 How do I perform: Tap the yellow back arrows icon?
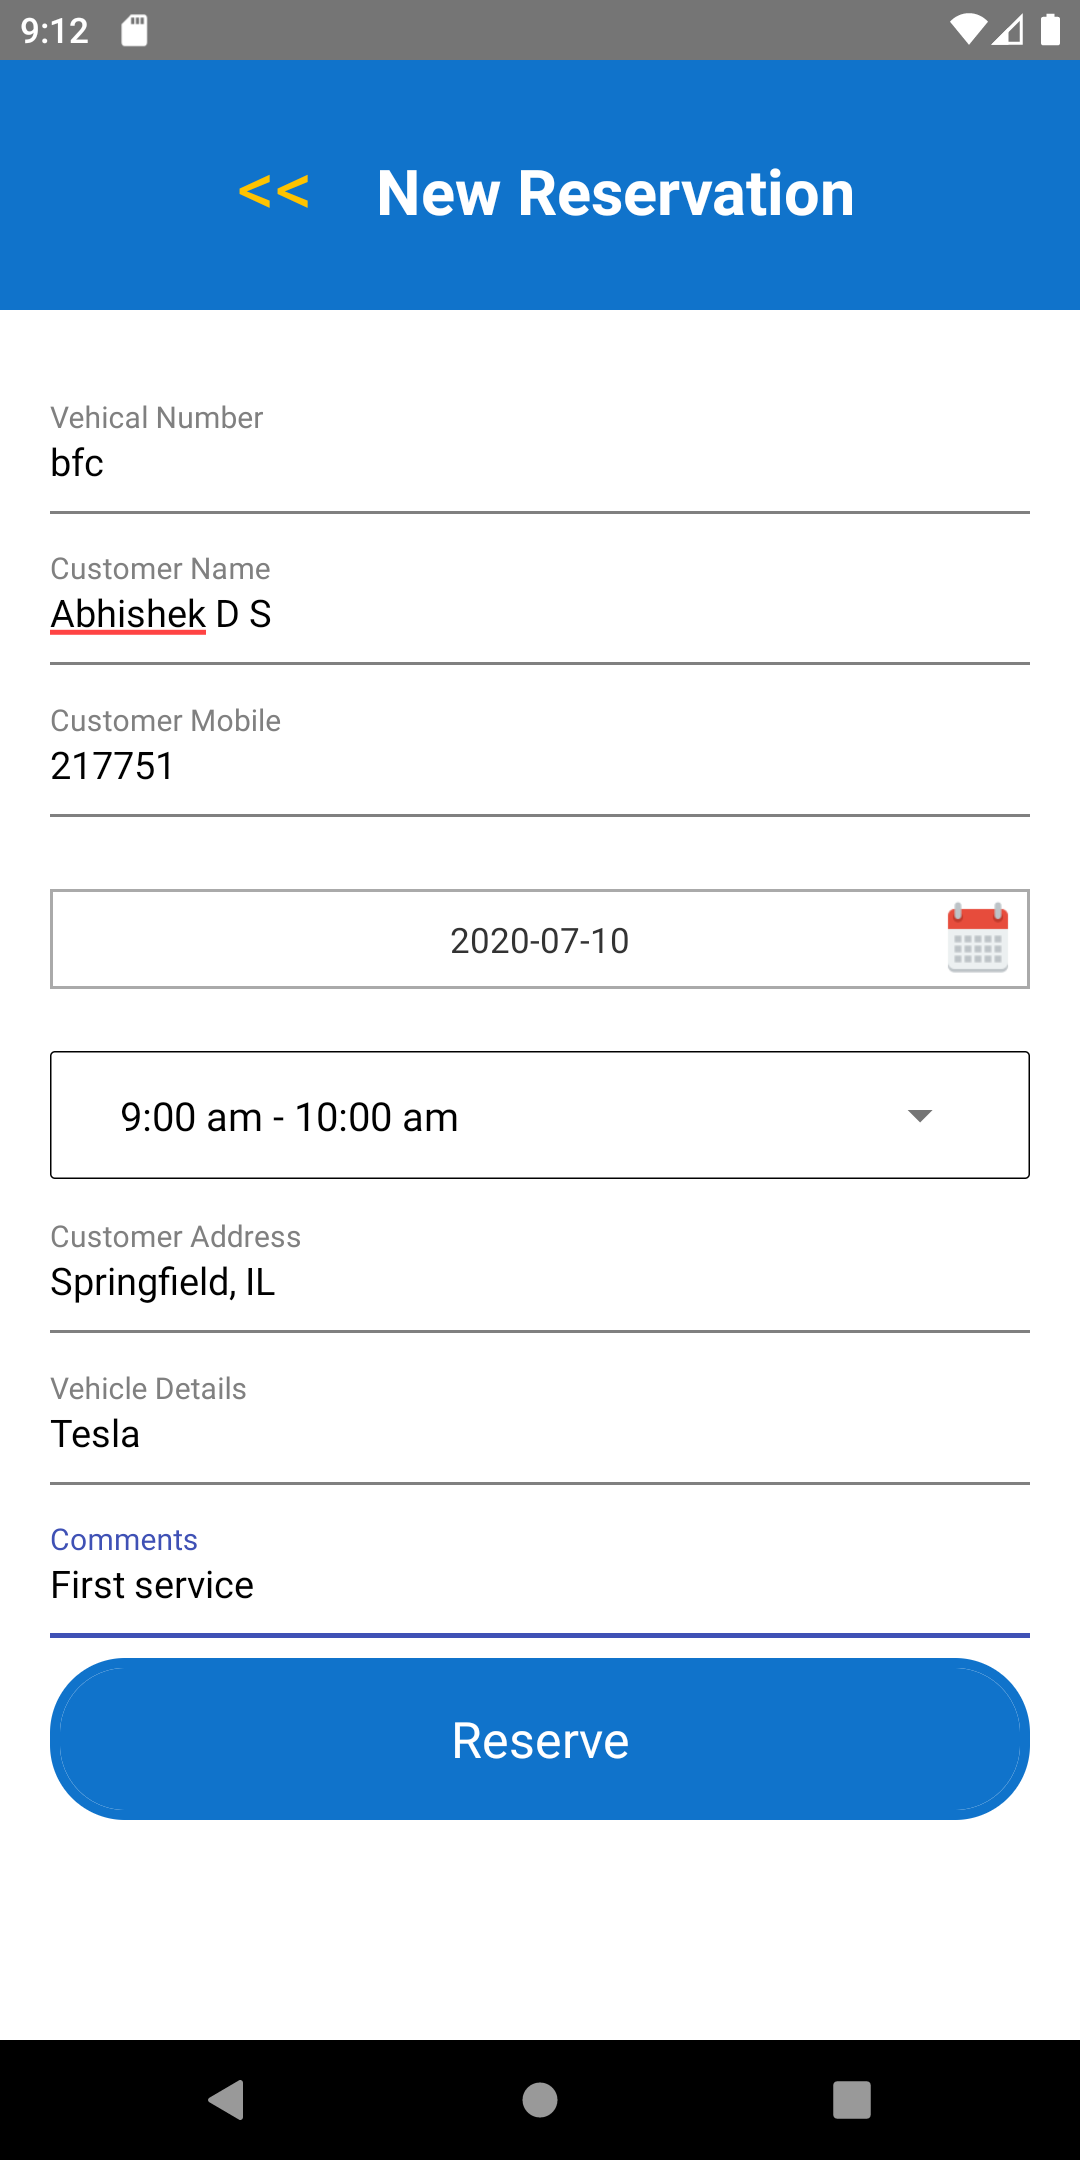click(274, 192)
